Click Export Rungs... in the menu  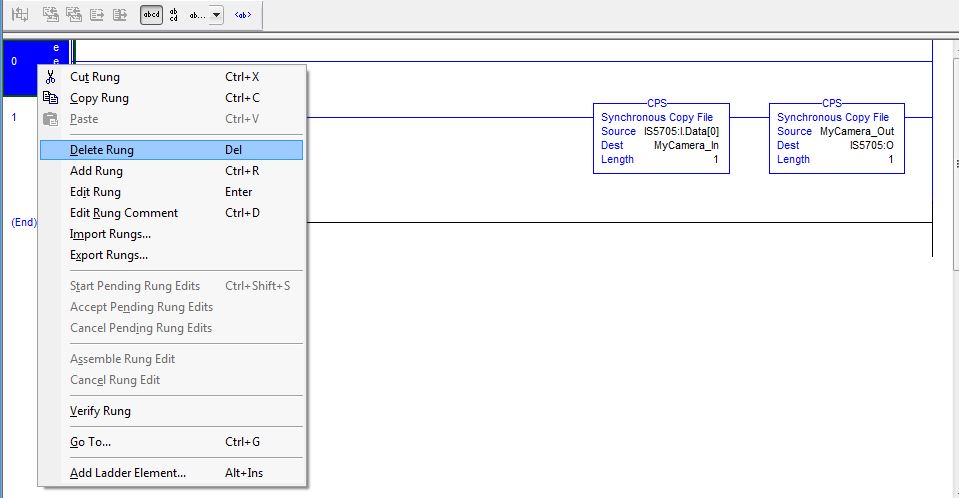coord(109,255)
